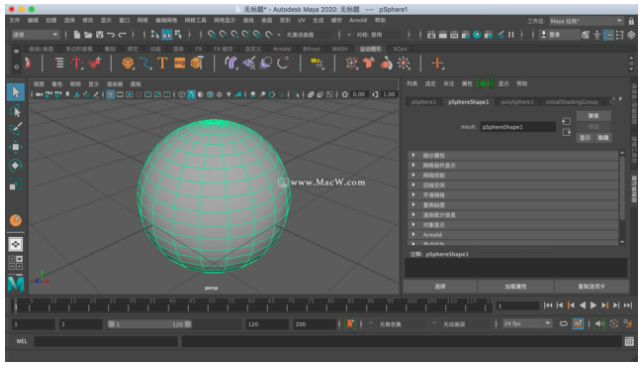Switch to the initialShadingGroup tab
This screenshot has width=644, height=369.
tap(571, 102)
